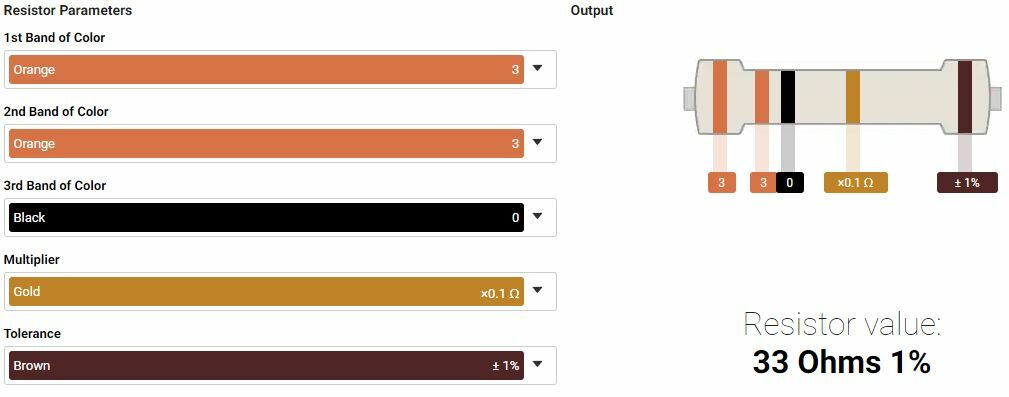Select the Orange 1st band color bar

click(266, 69)
